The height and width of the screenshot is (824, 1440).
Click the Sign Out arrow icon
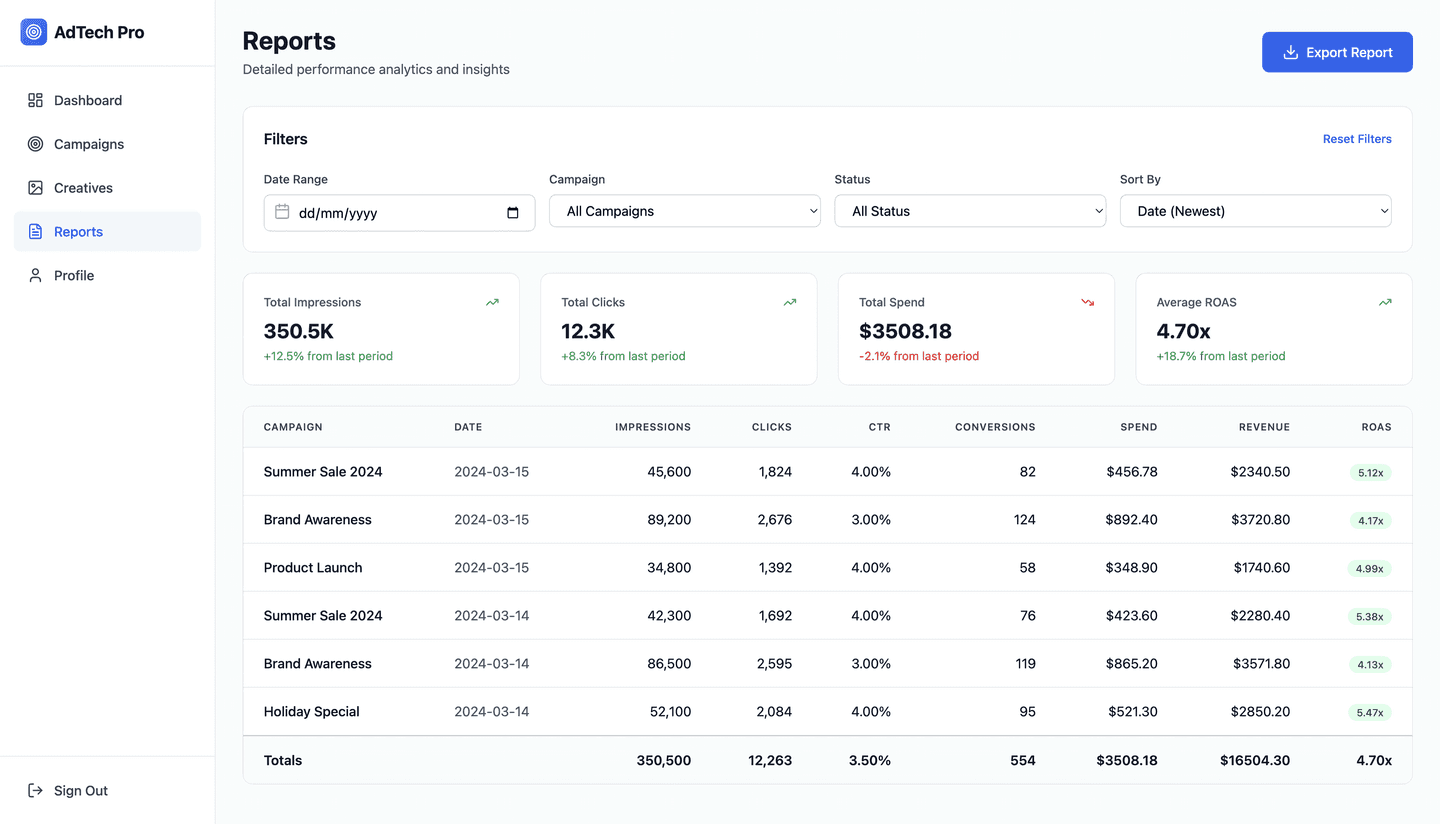point(35,791)
